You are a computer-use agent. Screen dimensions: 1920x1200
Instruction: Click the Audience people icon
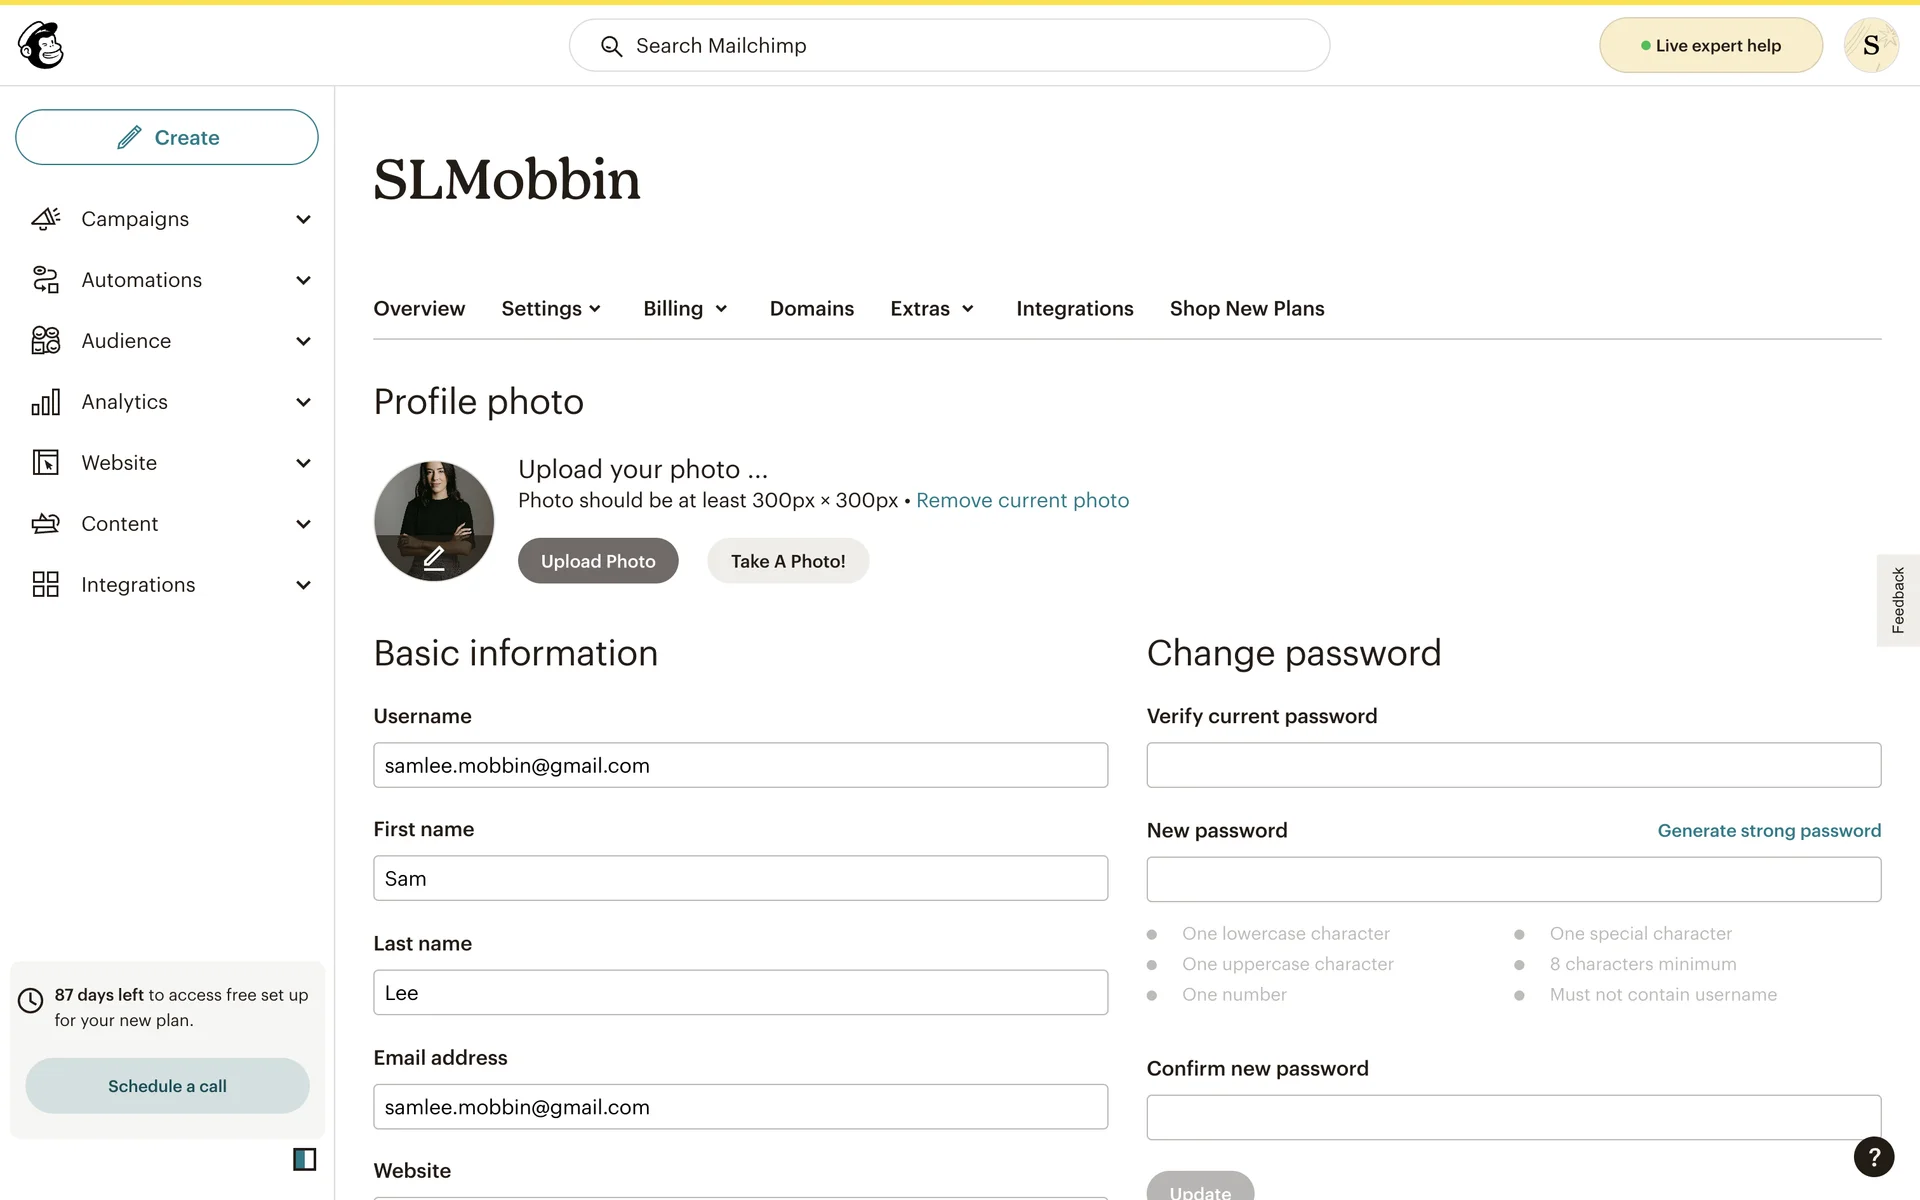click(x=46, y=341)
